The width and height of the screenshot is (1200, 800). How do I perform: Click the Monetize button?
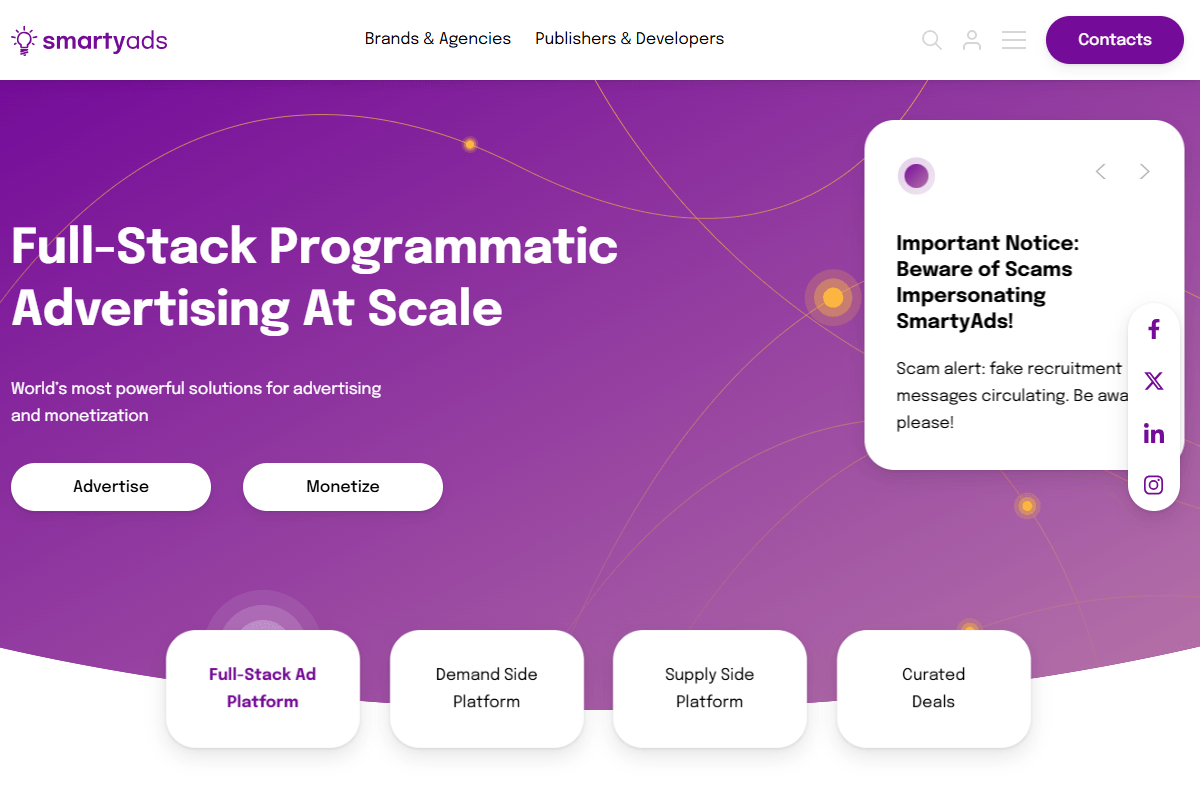pos(343,487)
